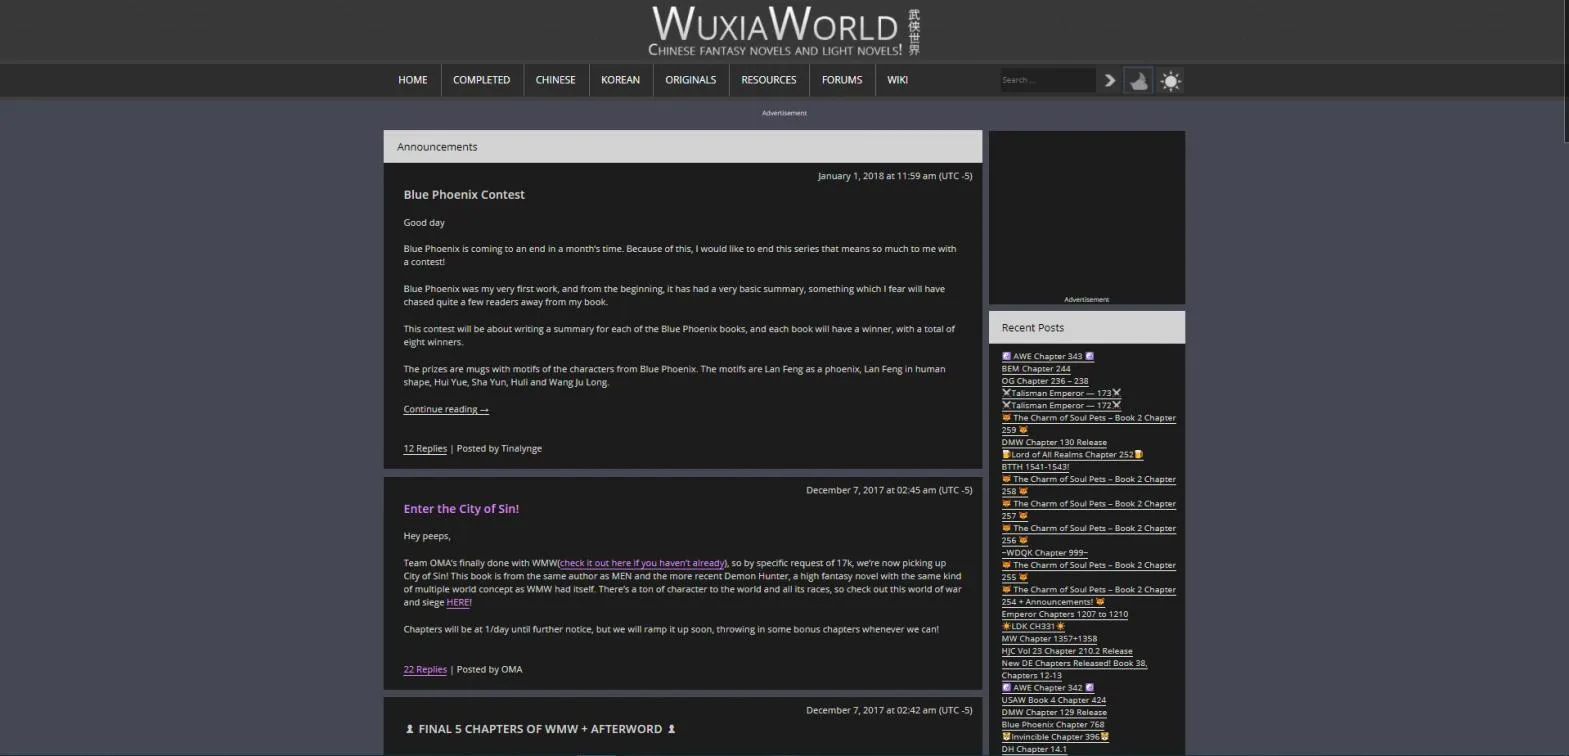This screenshot has width=1569, height=756.
Task: Click the Announcements header
Action: tap(683, 147)
